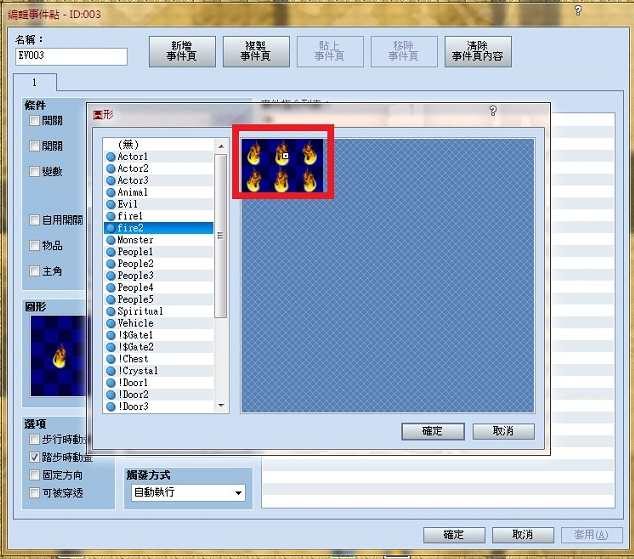This screenshot has height=559, width=634.
Task: Click the blue icon beside Actor1
Action: point(111,157)
